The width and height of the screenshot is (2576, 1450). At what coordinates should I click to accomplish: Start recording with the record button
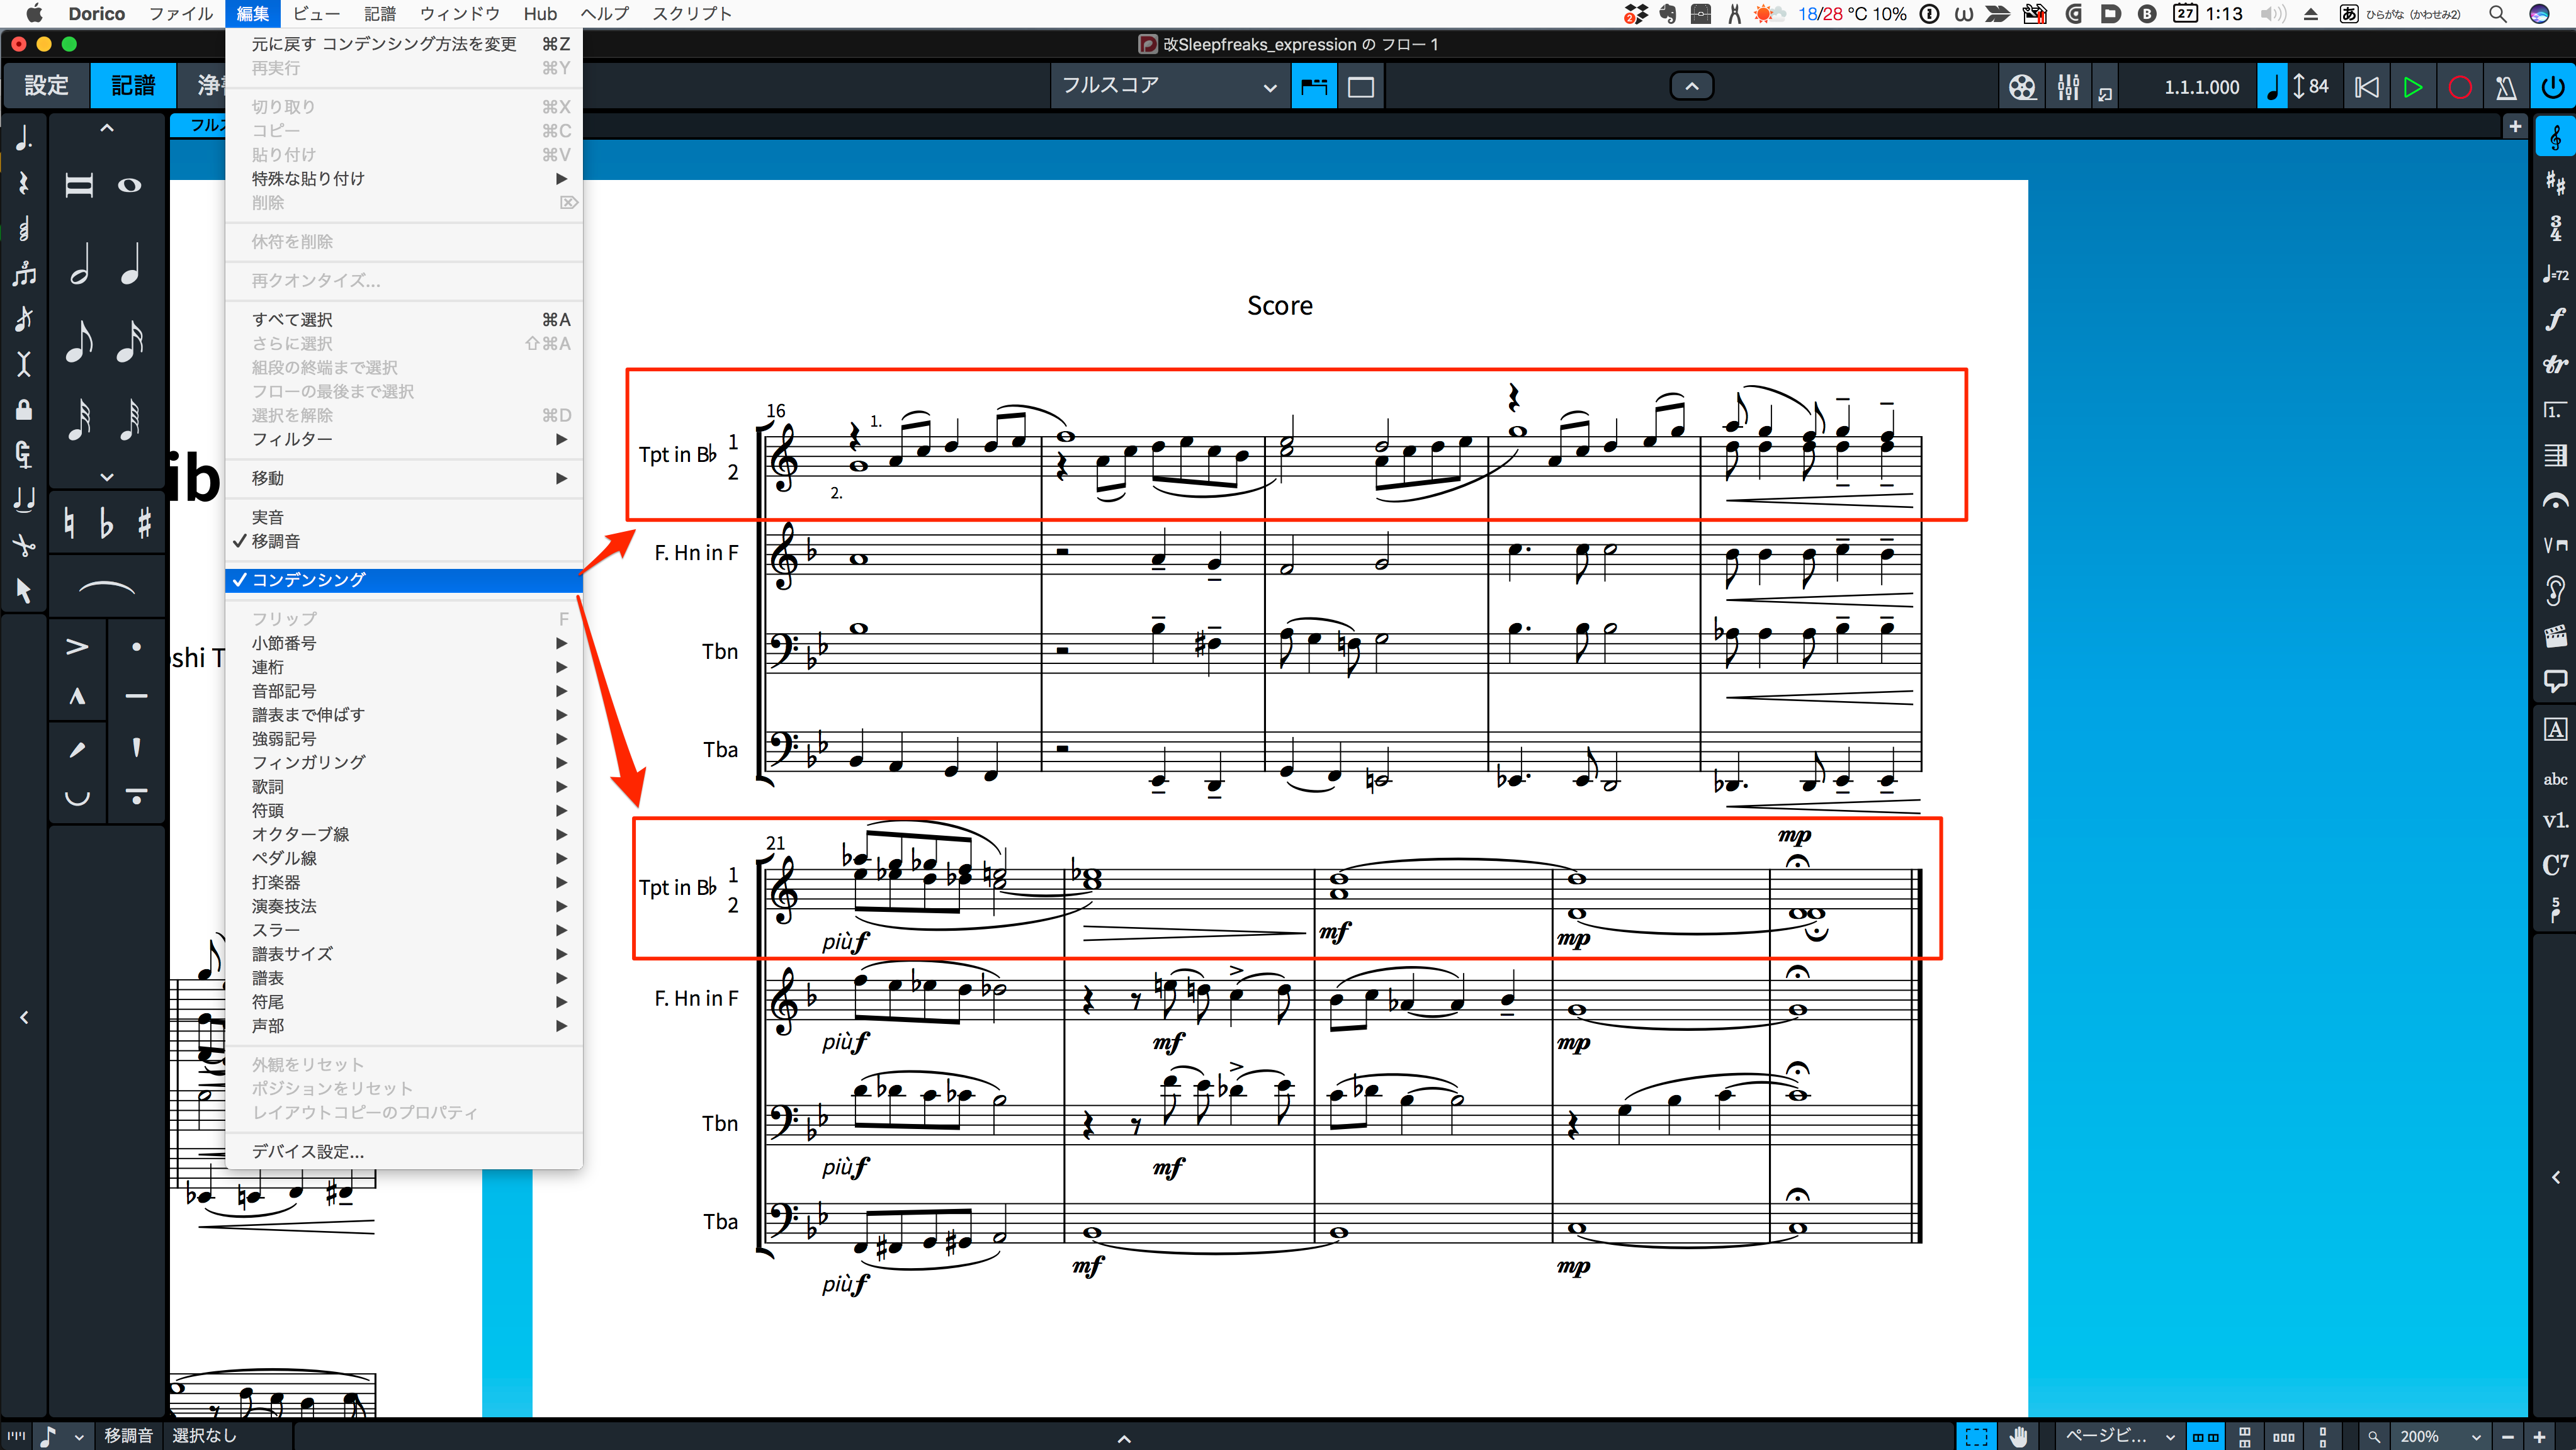tap(2460, 87)
